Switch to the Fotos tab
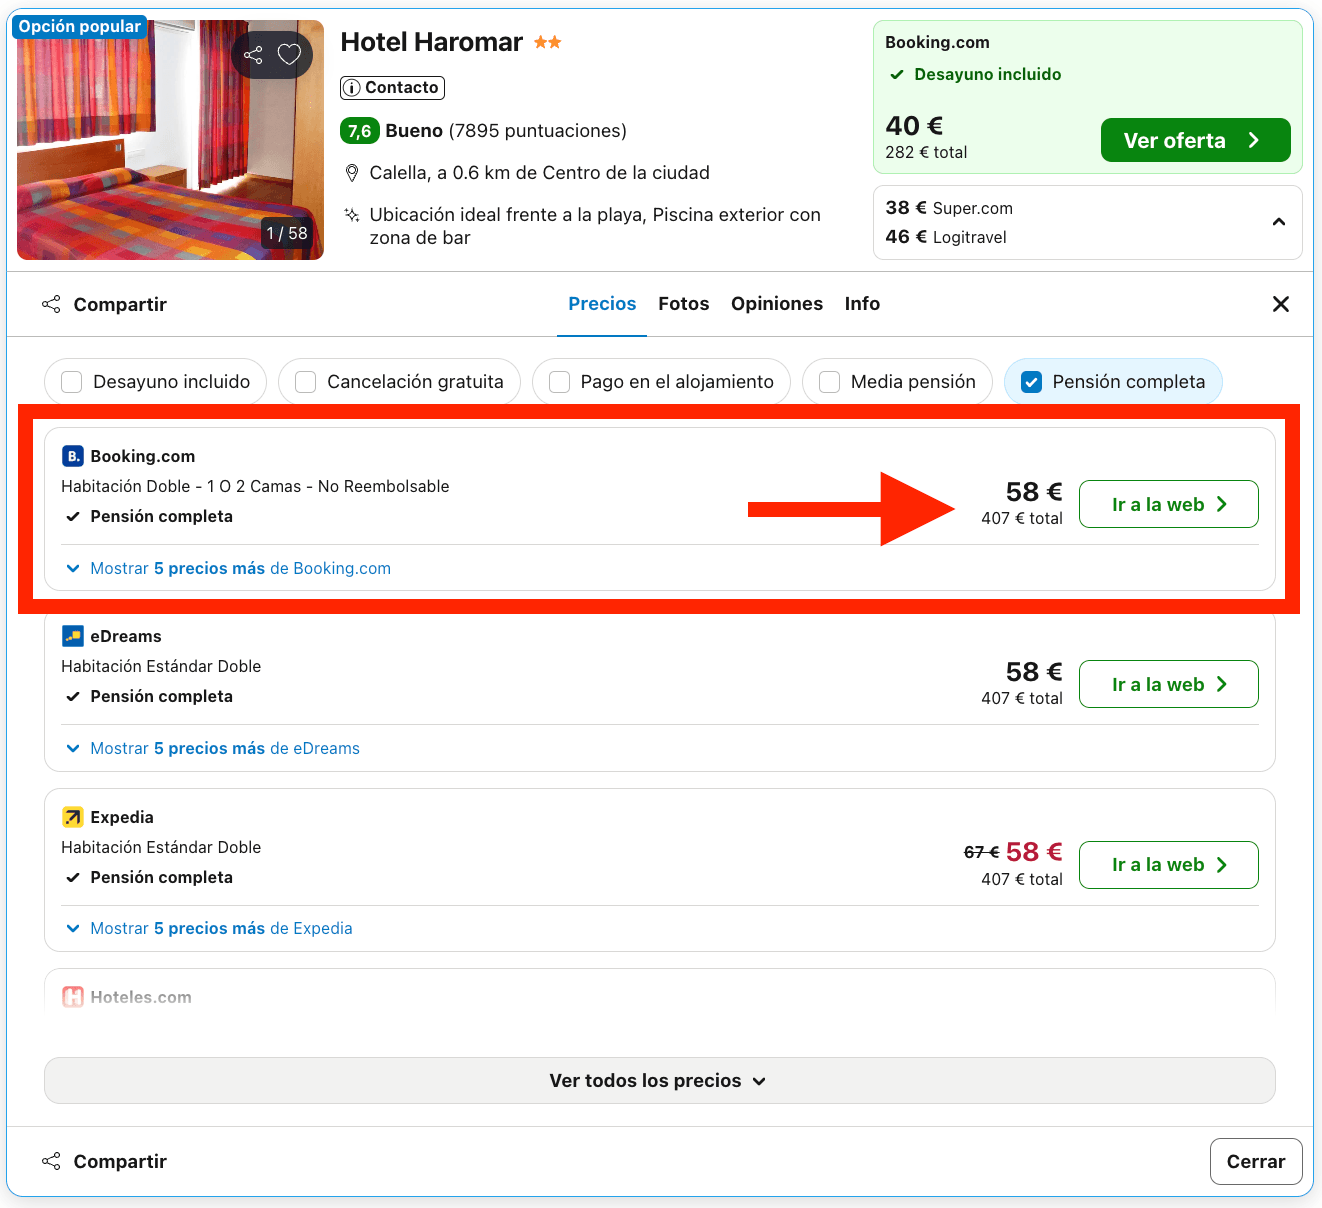 tap(683, 304)
